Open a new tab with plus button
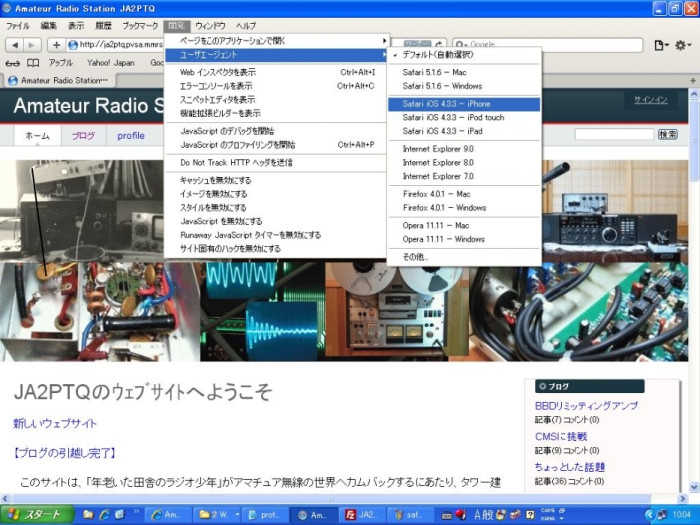Screen dimensions: 700x525 [693, 80]
